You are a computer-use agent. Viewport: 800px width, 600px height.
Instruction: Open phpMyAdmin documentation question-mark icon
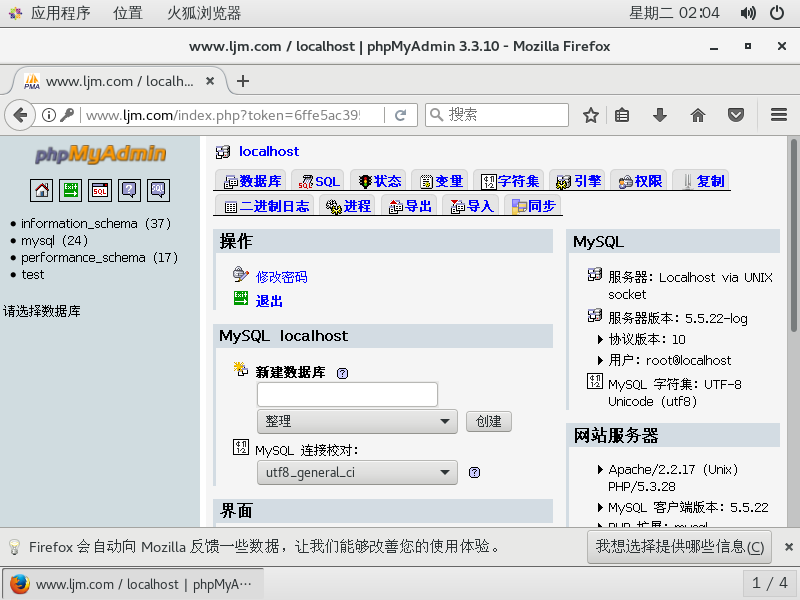coord(129,190)
